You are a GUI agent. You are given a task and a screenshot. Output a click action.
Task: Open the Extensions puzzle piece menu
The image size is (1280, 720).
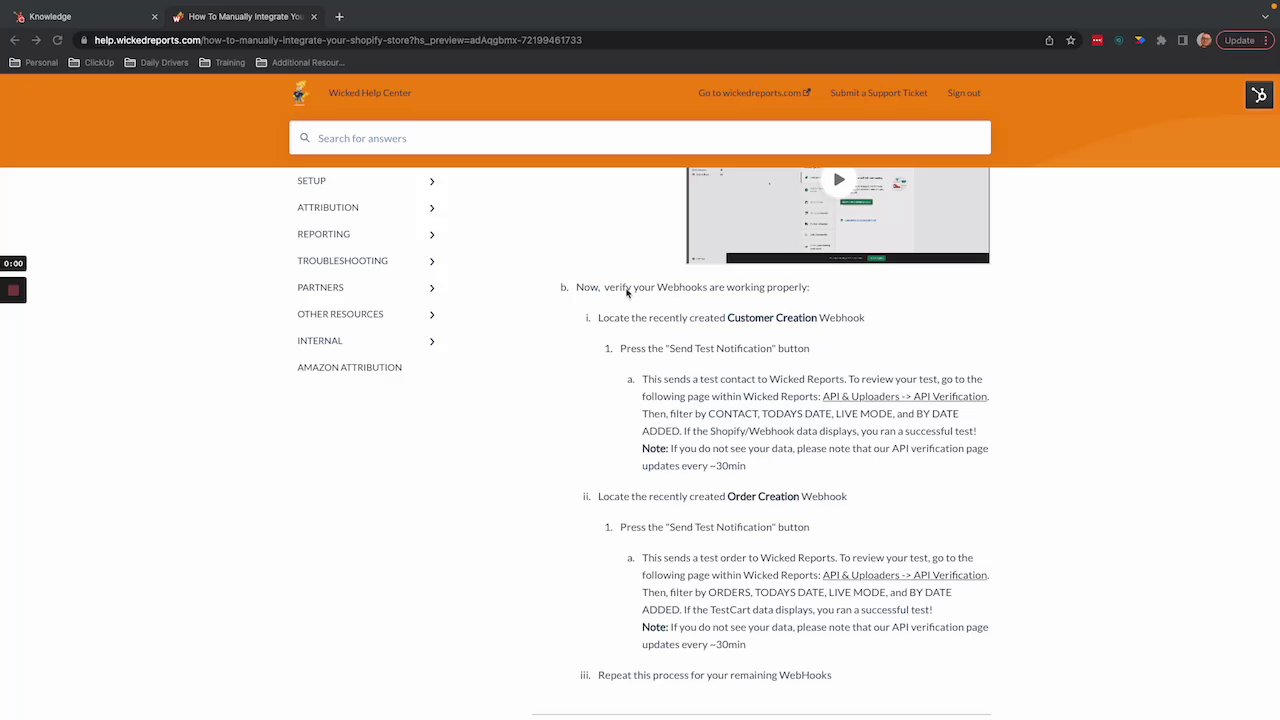pos(1161,40)
